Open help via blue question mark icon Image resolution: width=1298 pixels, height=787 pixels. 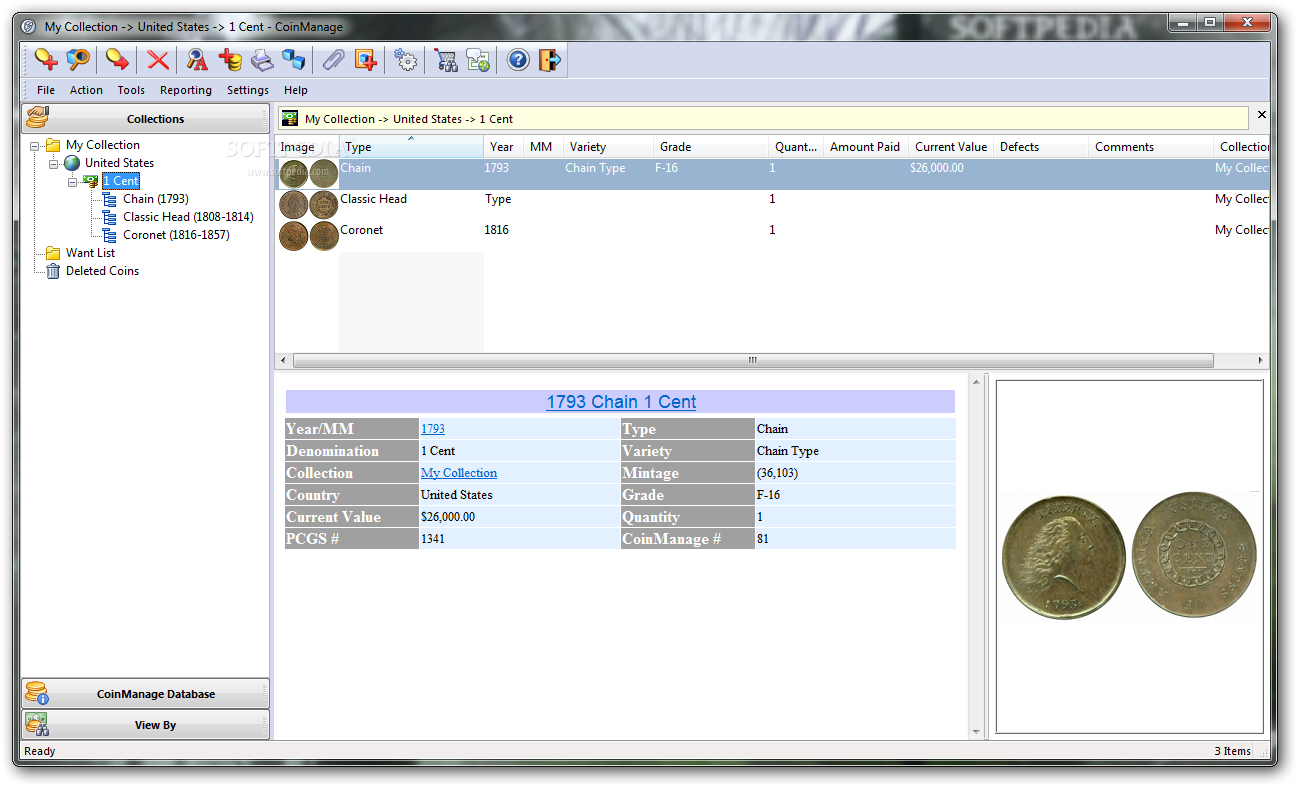tap(518, 60)
